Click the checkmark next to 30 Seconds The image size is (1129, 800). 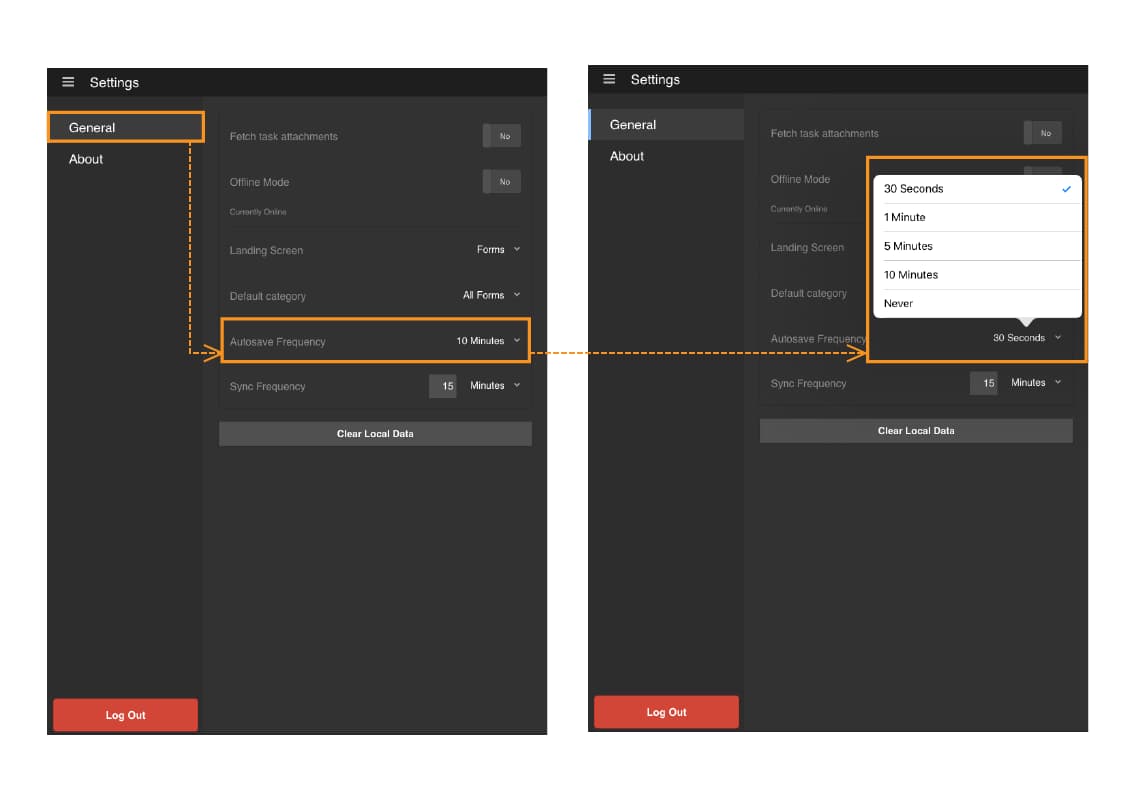pos(1067,189)
